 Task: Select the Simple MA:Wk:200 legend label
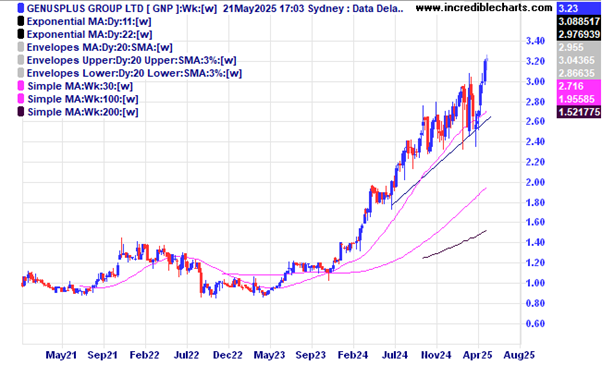[83, 112]
